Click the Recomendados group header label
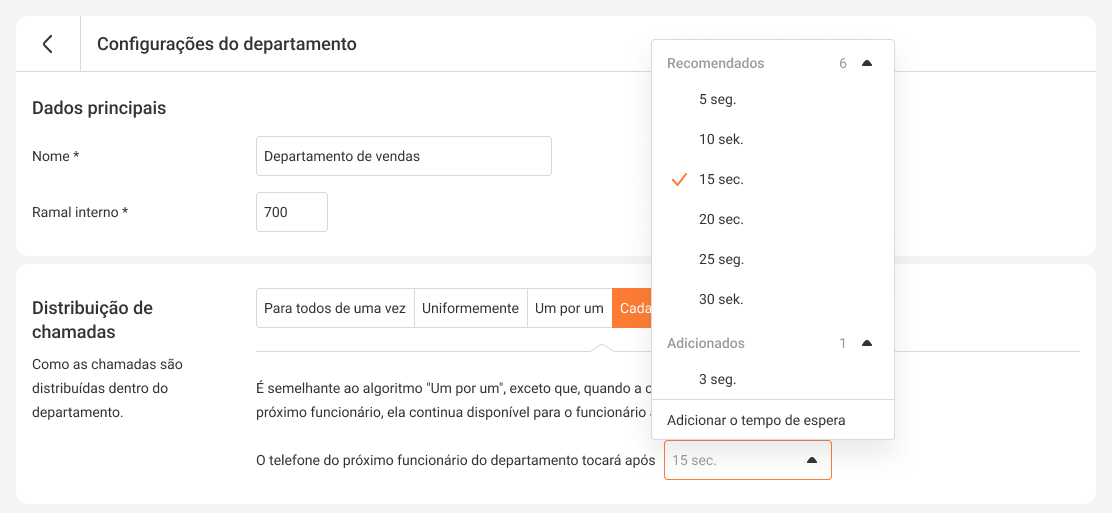The height and width of the screenshot is (513, 1112). point(715,63)
